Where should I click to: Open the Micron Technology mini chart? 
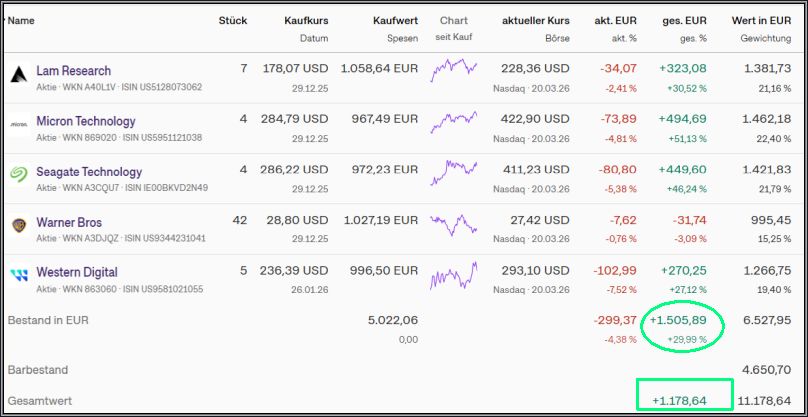(454, 121)
